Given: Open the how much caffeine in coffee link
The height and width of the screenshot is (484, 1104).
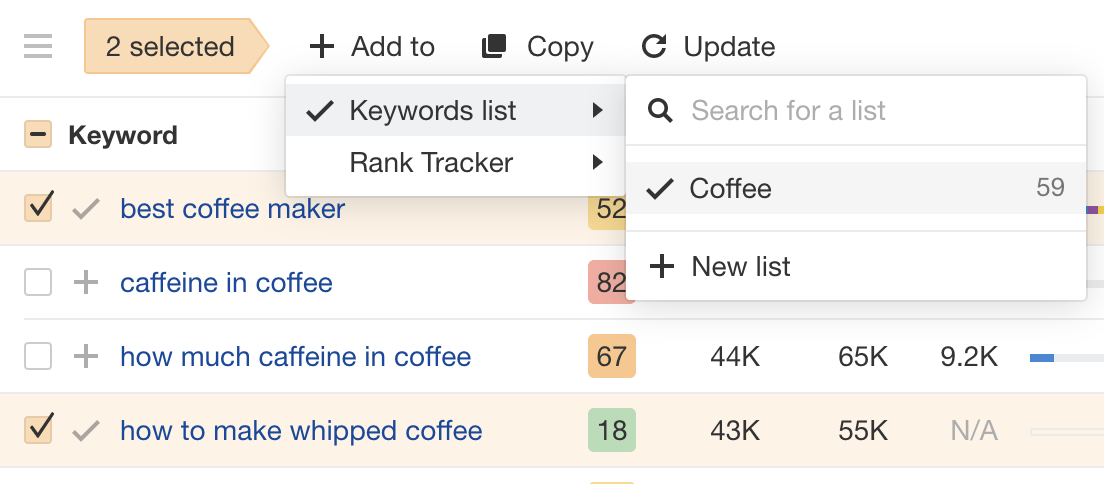Looking at the screenshot, I should [x=295, y=357].
